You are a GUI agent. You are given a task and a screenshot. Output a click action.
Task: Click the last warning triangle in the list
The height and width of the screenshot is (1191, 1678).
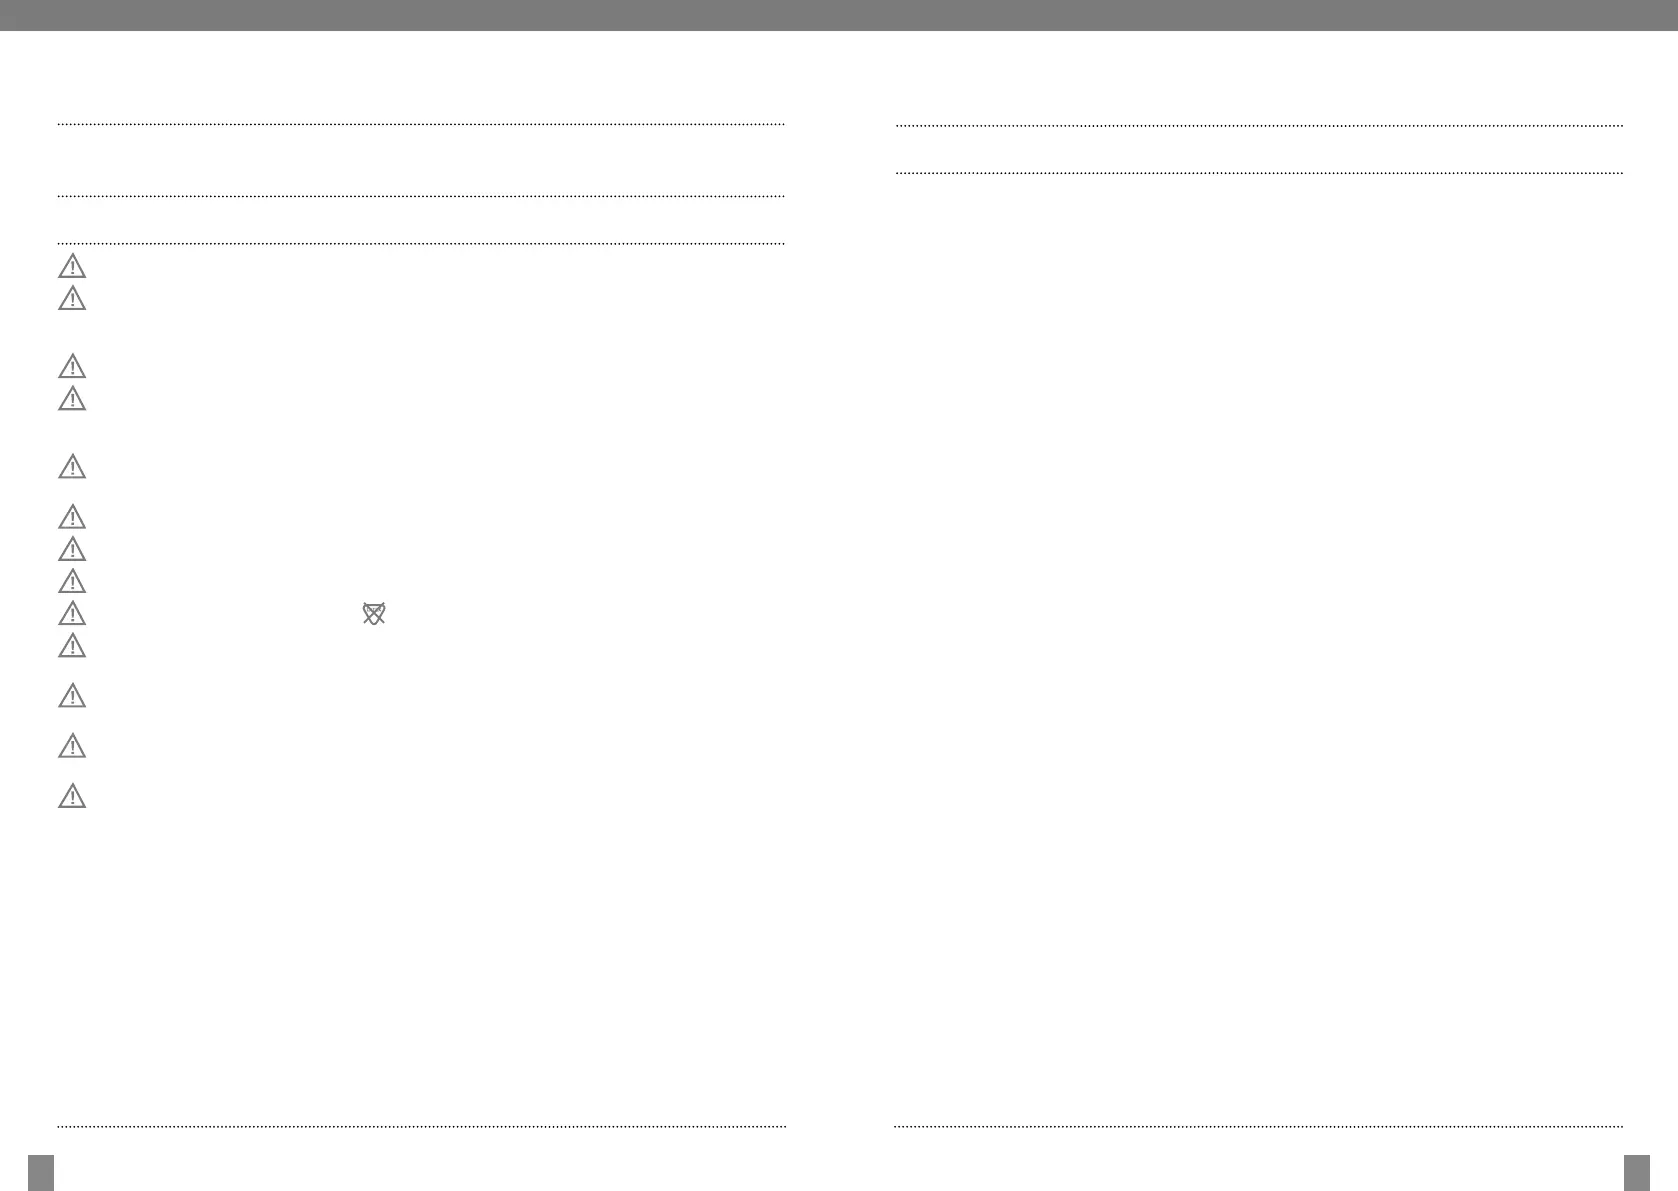72,797
